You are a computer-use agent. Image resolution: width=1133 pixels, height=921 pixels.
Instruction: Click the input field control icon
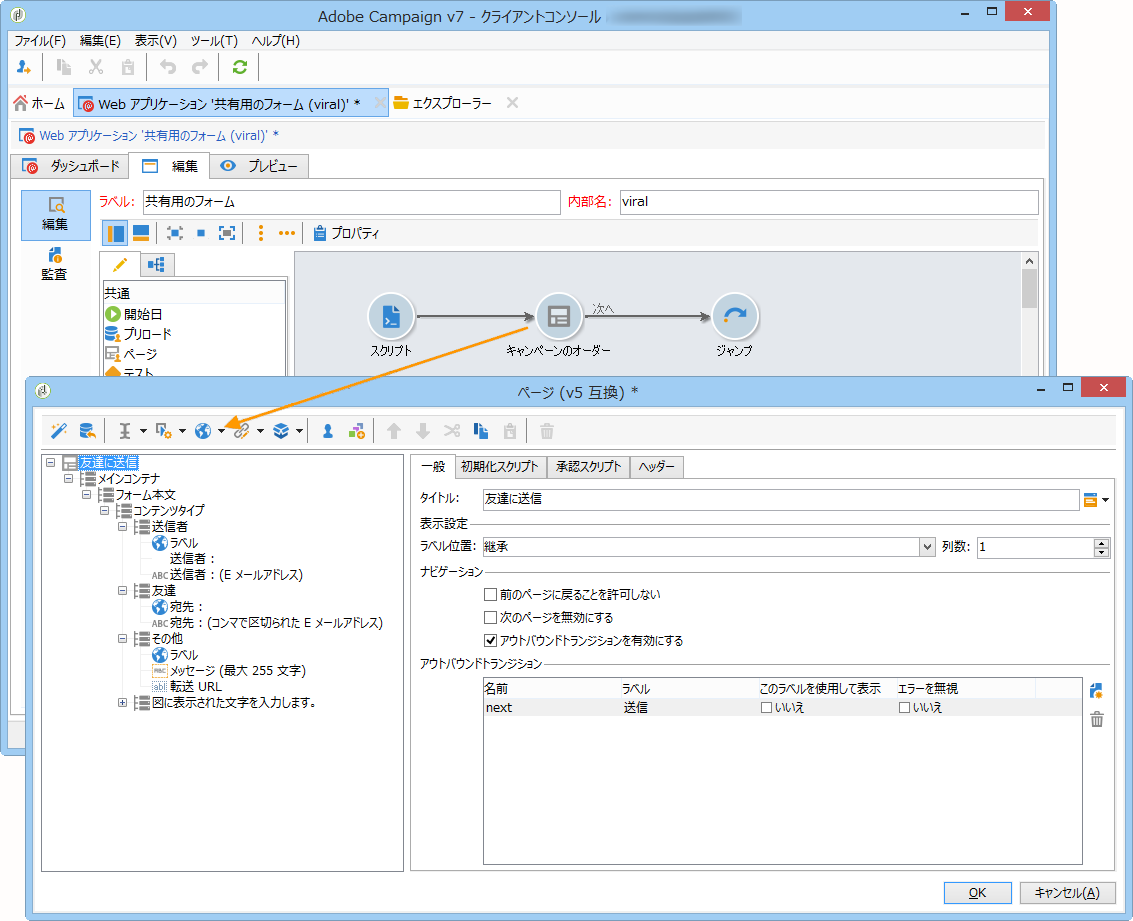click(124, 431)
